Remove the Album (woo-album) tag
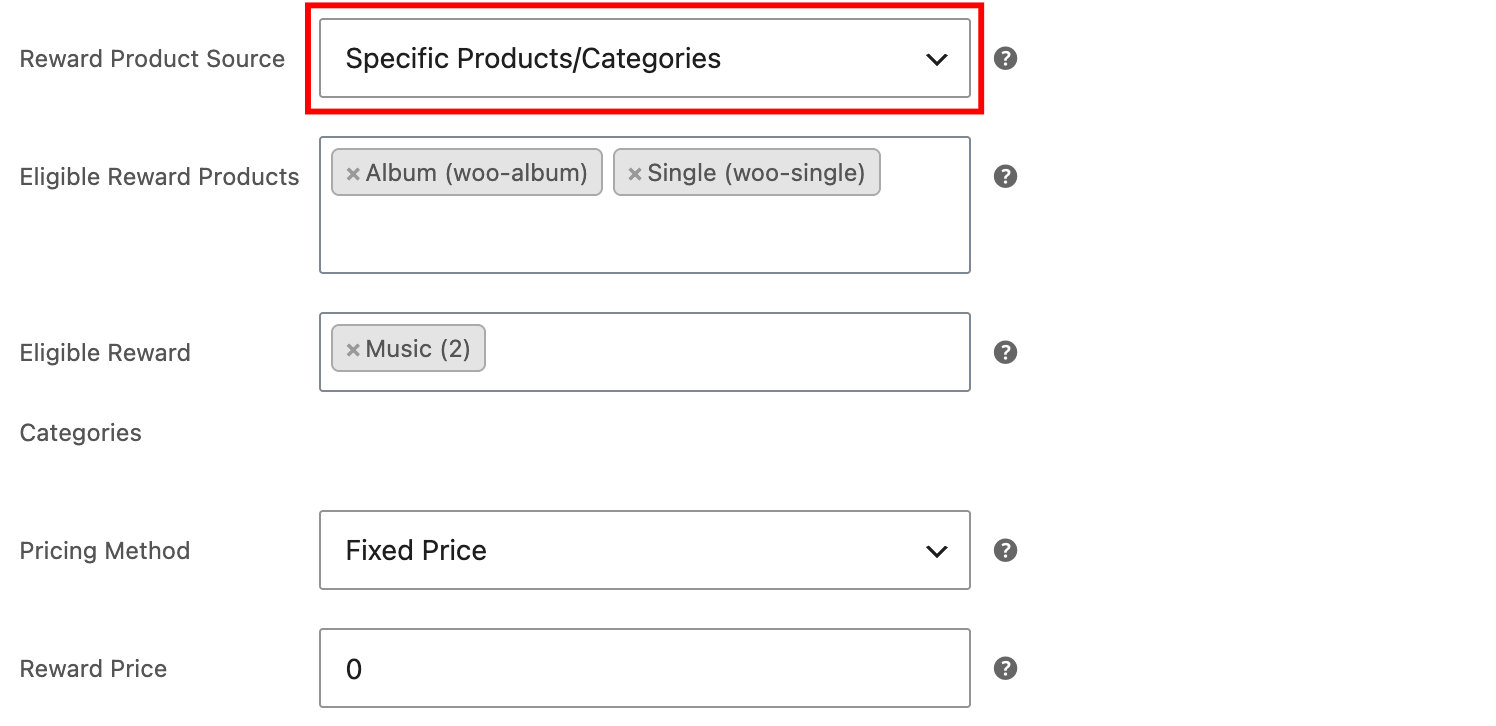This screenshot has width=1496, height=726. tap(353, 174)
